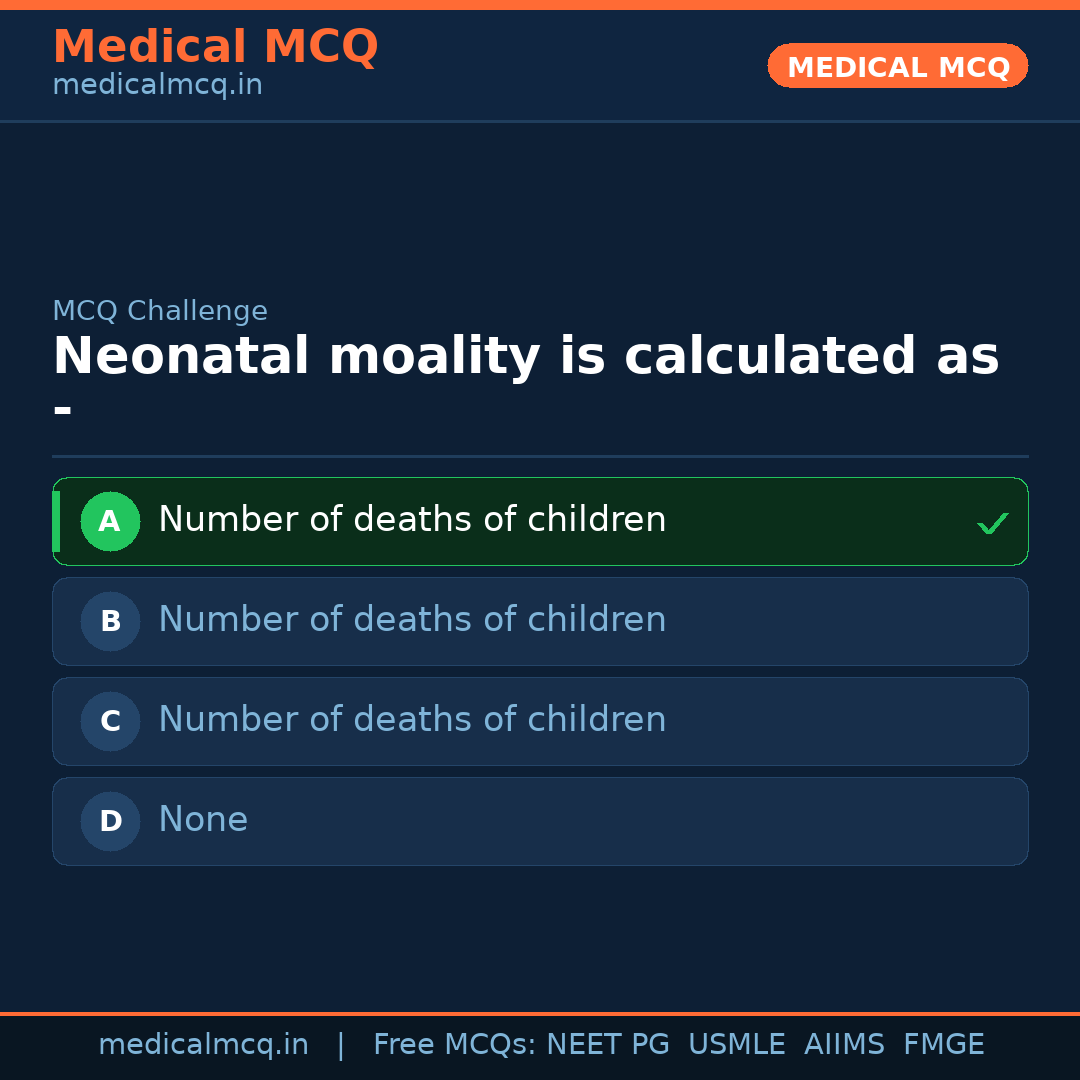1080x1080 pixels.
Task: Expand answer option C card
Action: pyautogui.click(x=540, y=721)
